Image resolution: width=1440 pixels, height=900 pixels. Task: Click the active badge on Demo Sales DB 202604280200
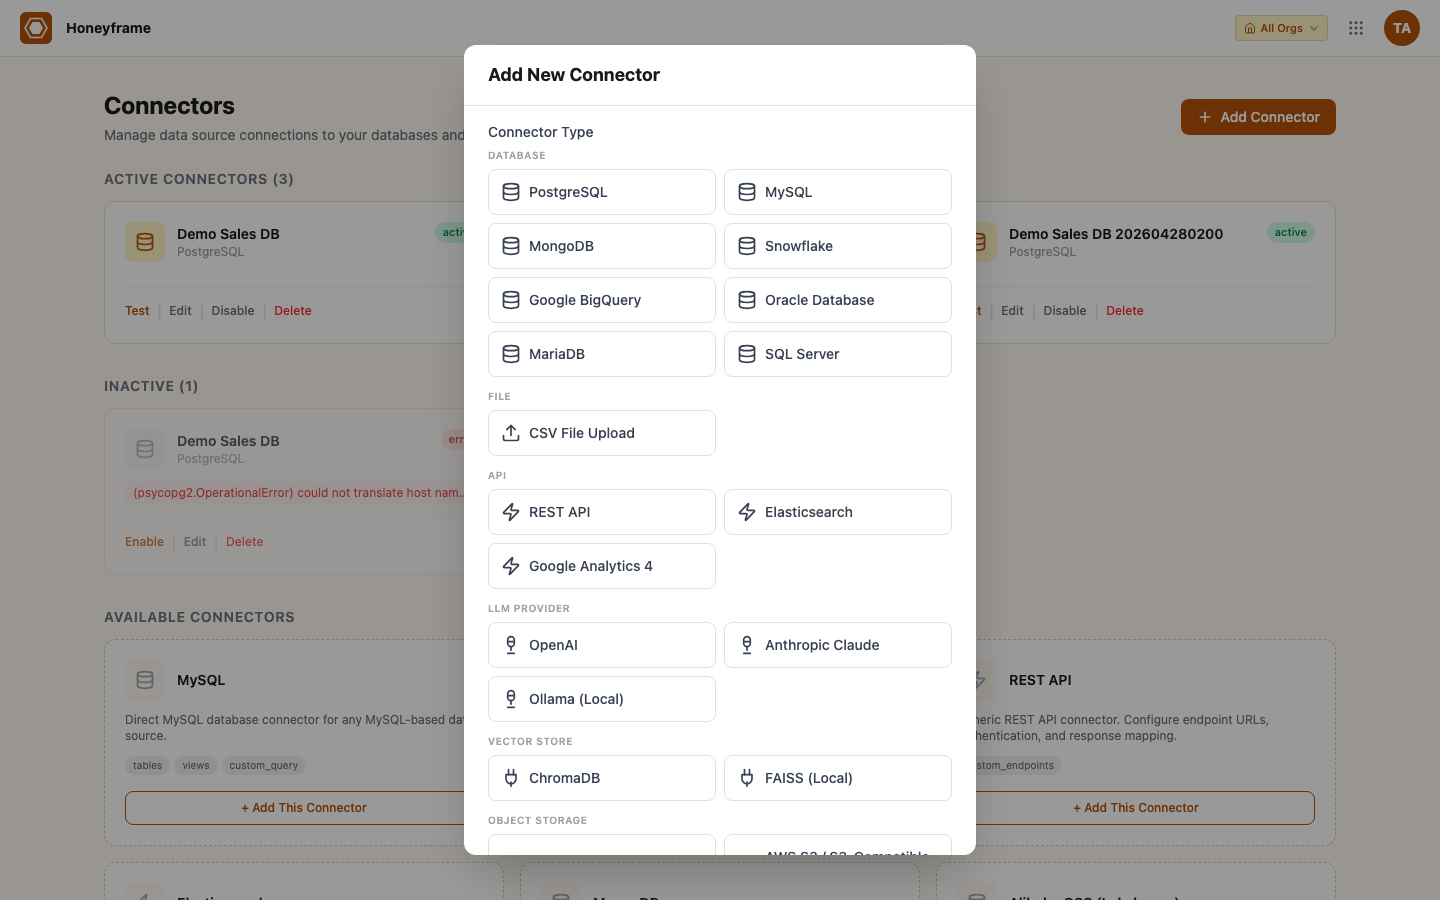coord(1291,232)
